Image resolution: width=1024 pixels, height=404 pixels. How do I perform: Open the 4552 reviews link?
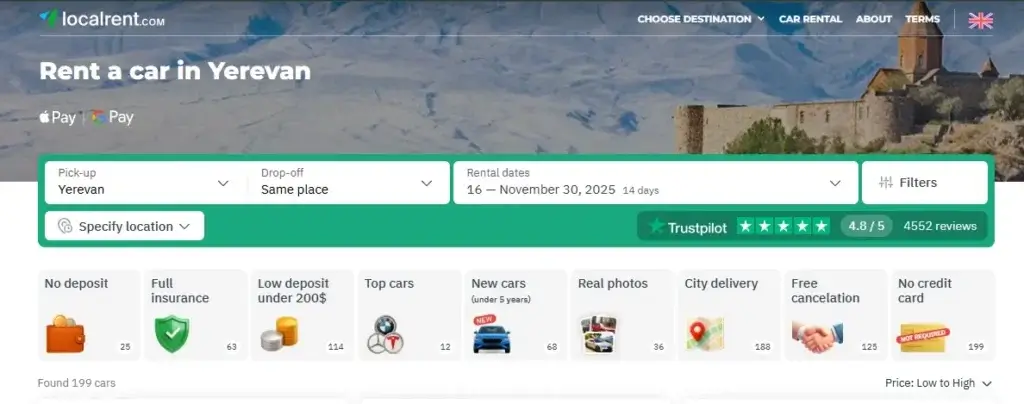pyautogui.click(x=940, y=226)
